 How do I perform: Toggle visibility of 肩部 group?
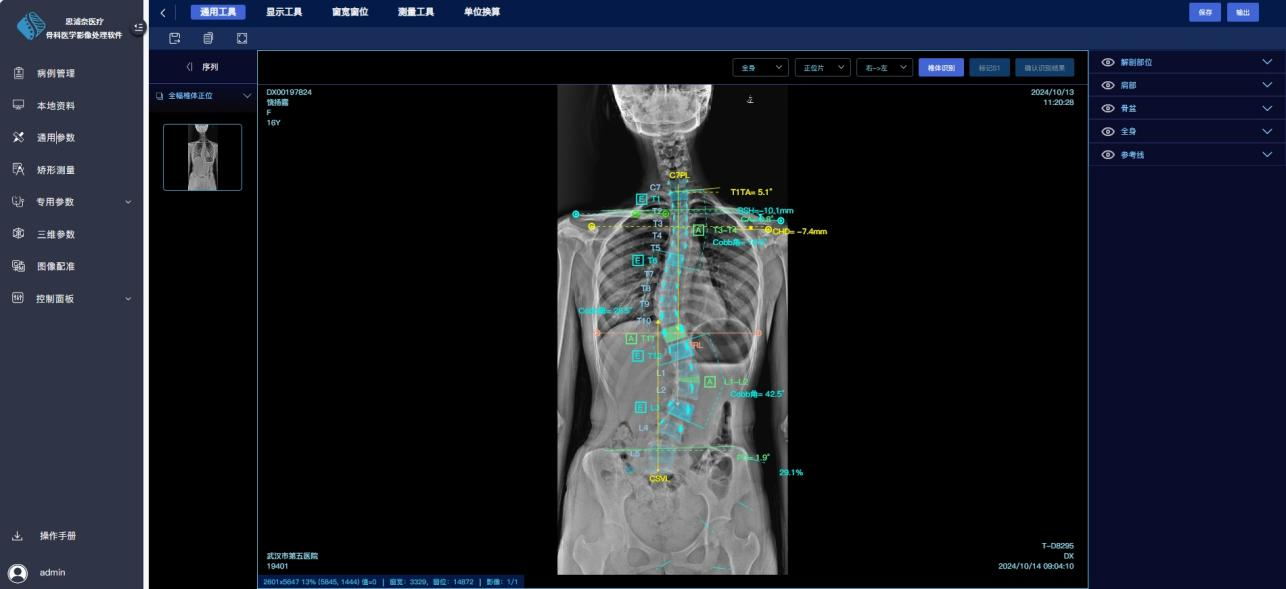pyautogui.click(x=1107, y=85)
